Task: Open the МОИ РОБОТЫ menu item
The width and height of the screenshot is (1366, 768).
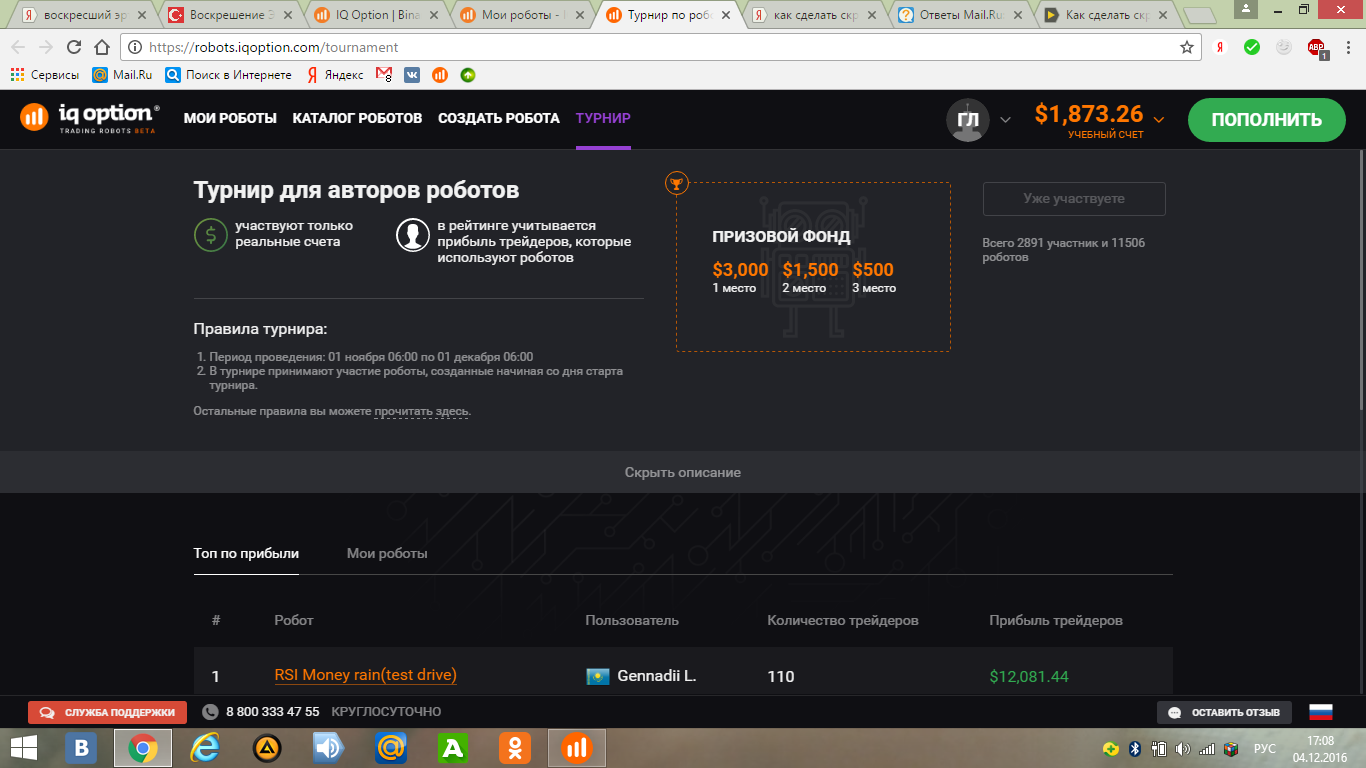Action: pyautogui.click(x=230, y=118)
